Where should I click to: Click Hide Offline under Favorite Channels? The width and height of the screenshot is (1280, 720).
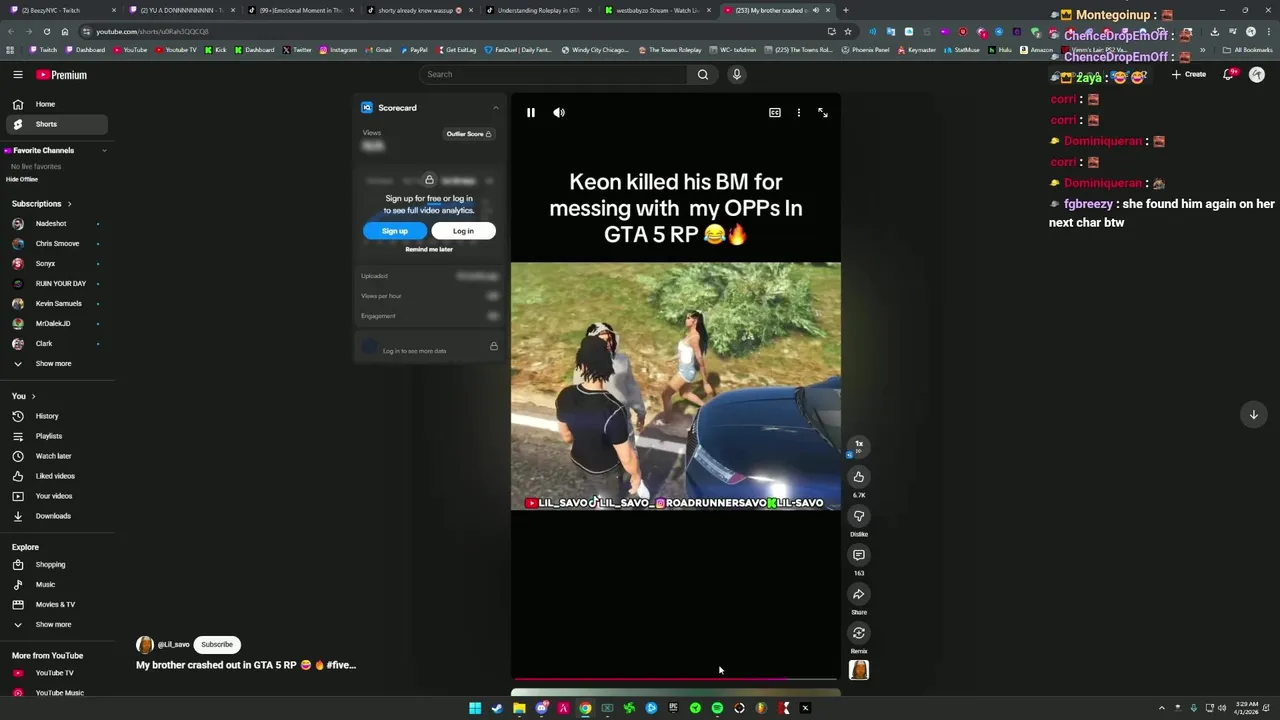coord(22,179)
